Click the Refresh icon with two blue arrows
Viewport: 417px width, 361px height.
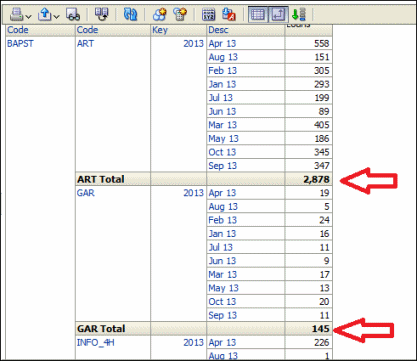130,15
